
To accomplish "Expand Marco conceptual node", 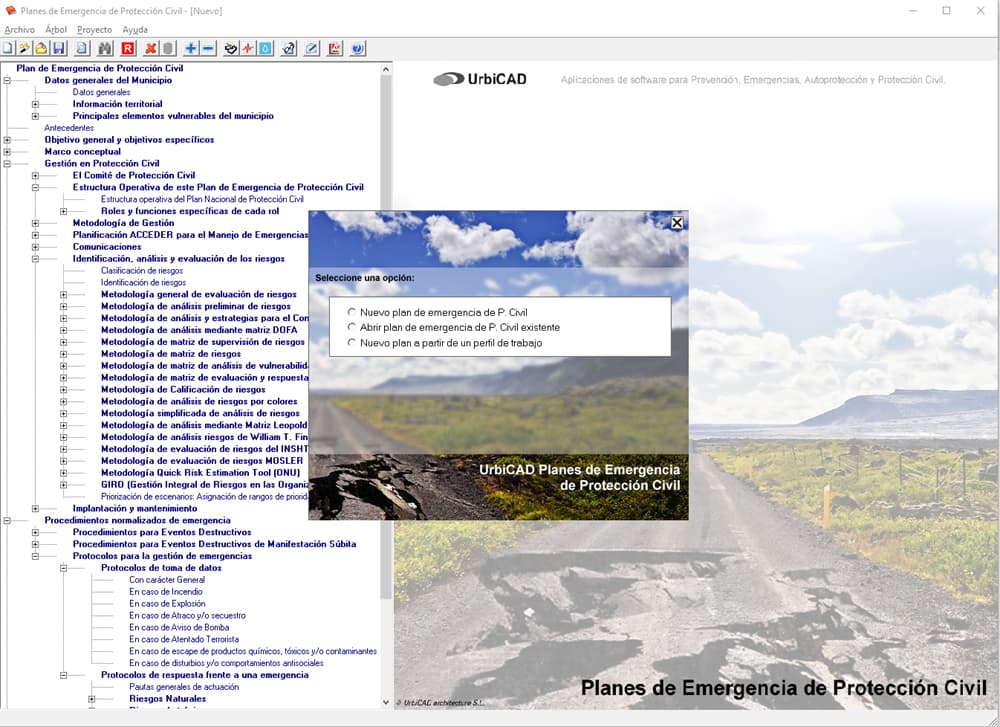I will coord(7,152).
